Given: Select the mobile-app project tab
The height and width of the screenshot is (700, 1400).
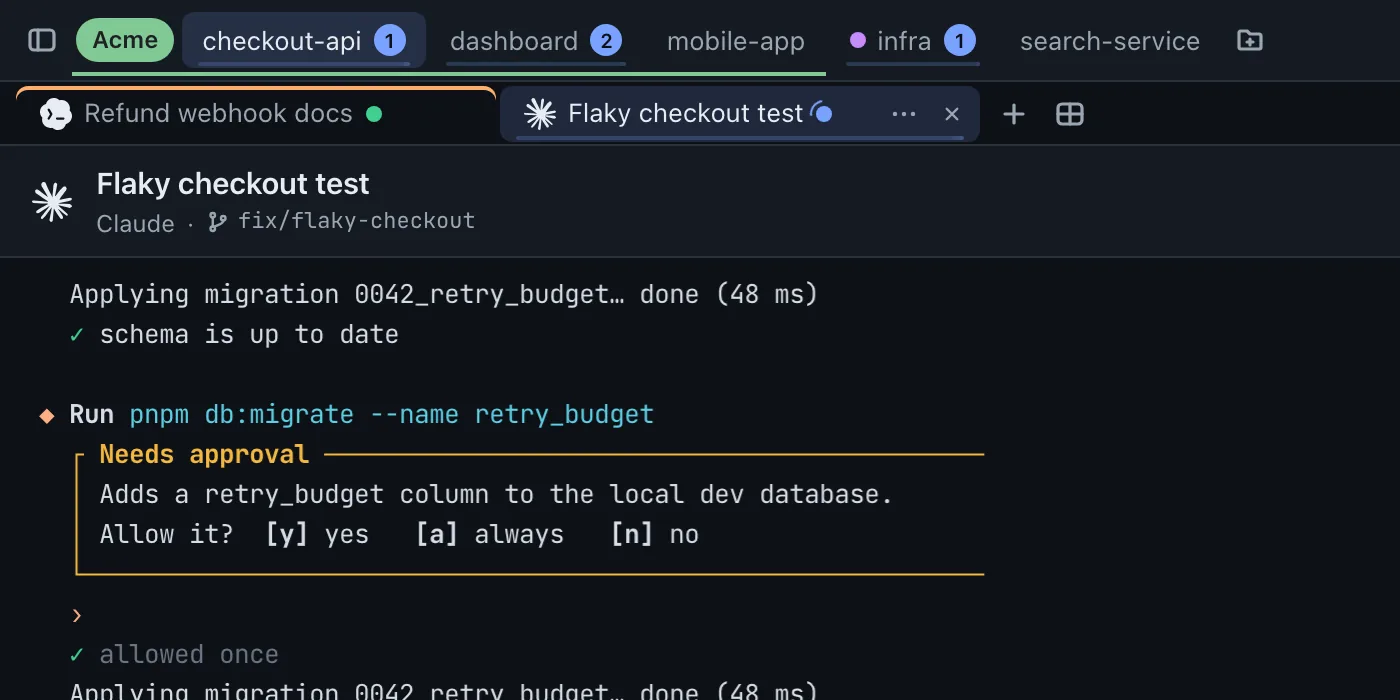Looking at the screenshot, I should tap(735, 41).
